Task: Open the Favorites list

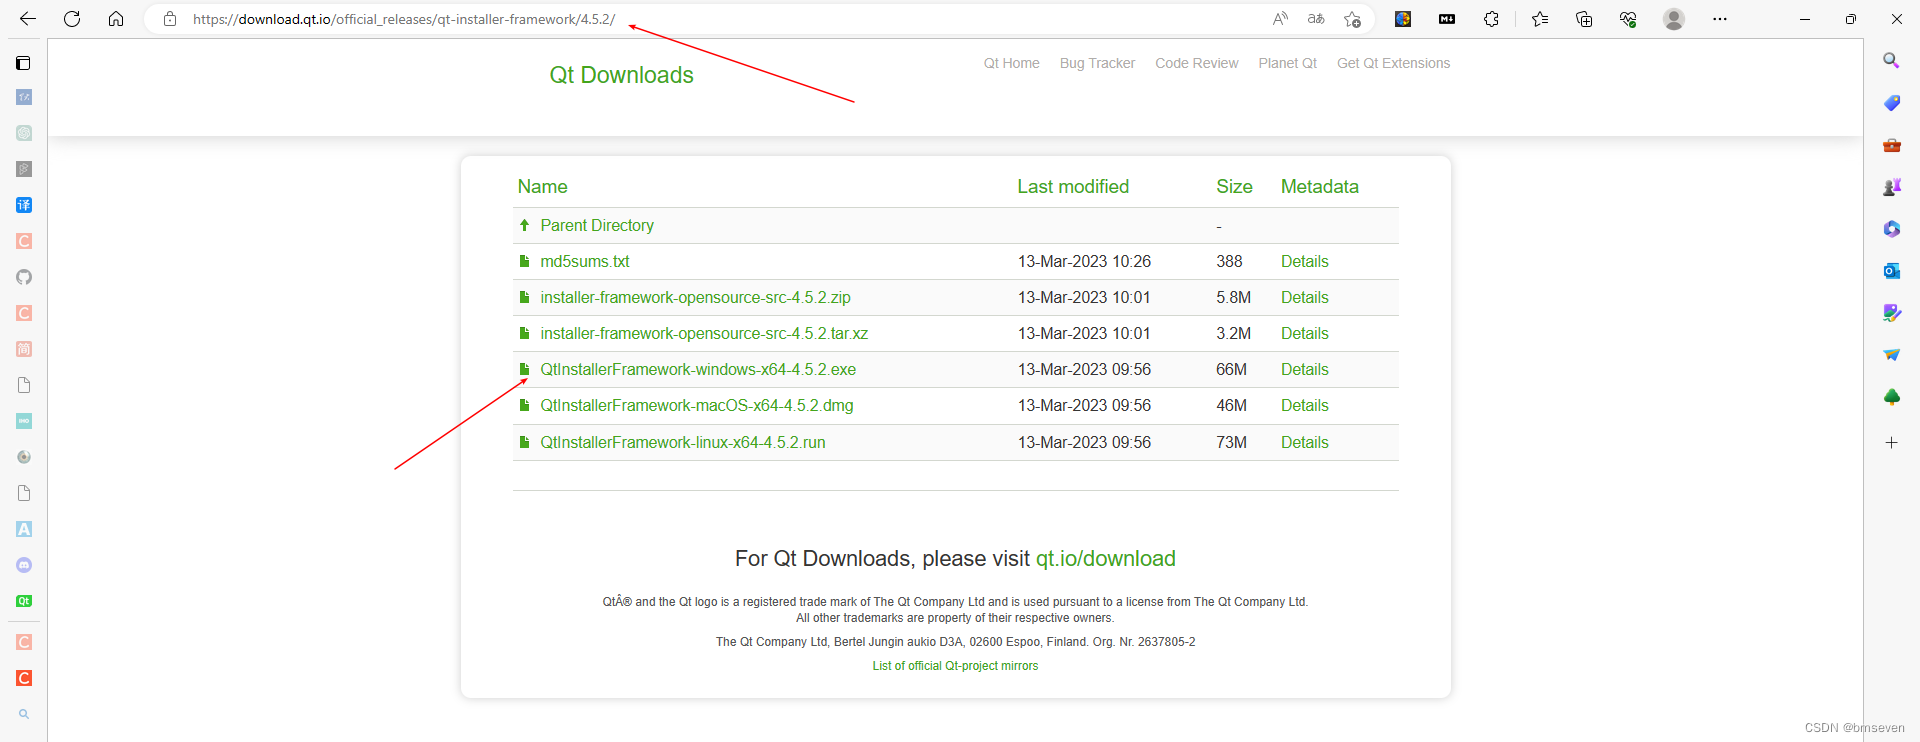Action: [1540, 19]
